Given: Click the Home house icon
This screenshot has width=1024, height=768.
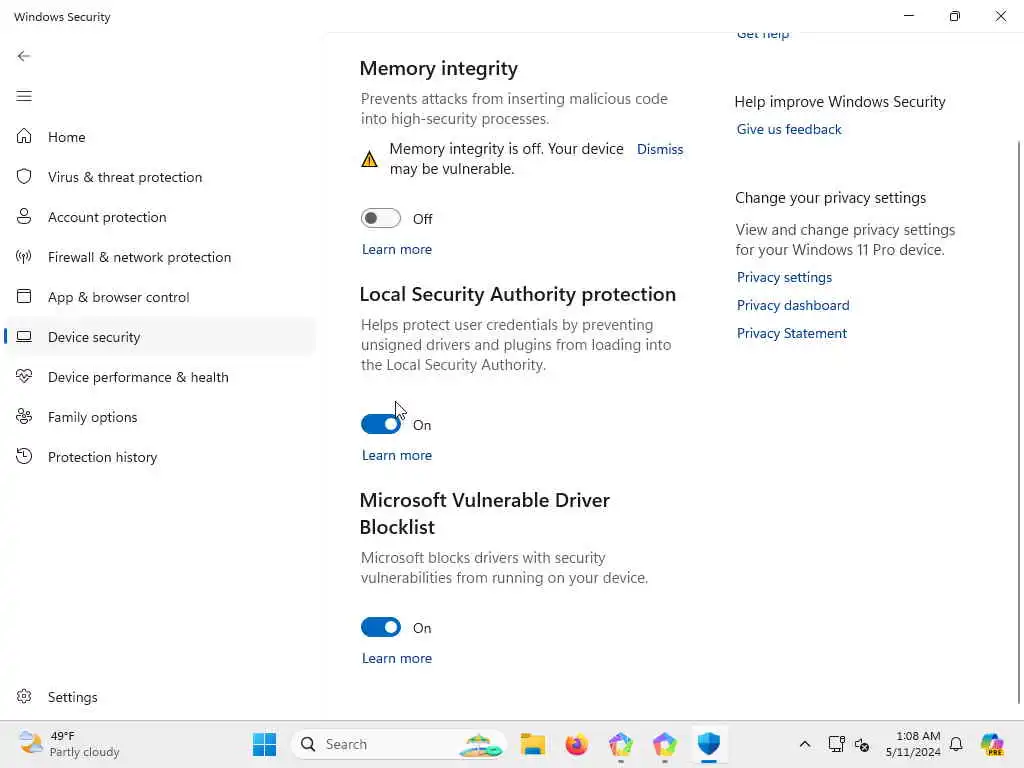Looking at the screenshot, I should pos(24,136).
